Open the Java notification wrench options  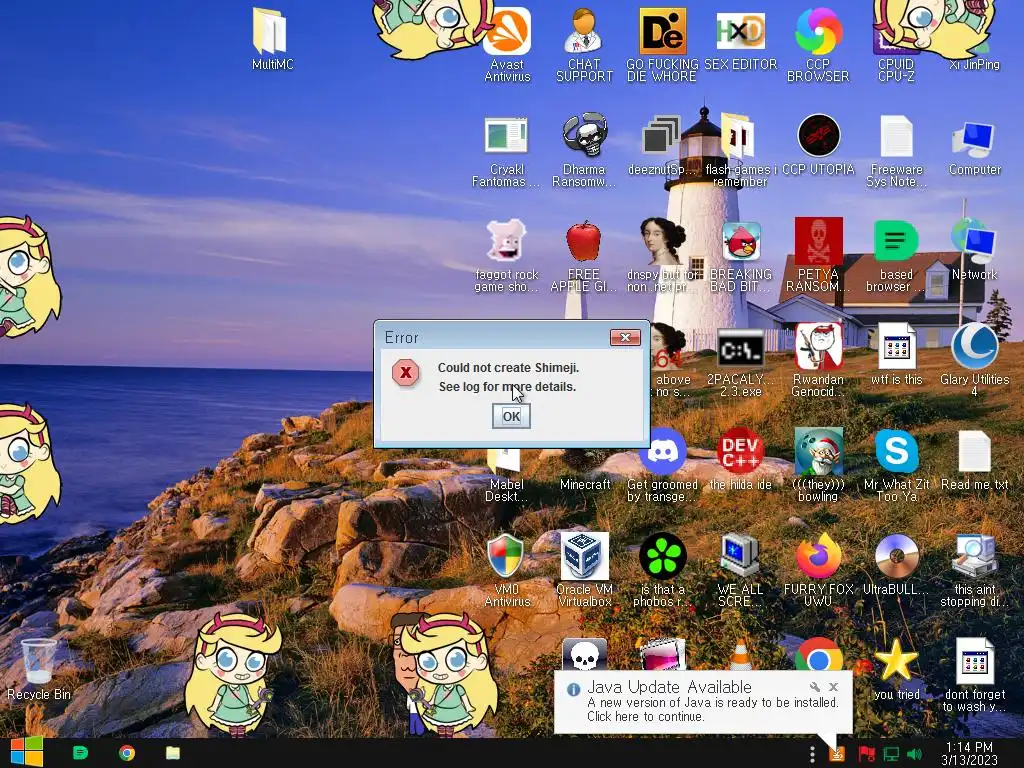click(x=814, y=687)
